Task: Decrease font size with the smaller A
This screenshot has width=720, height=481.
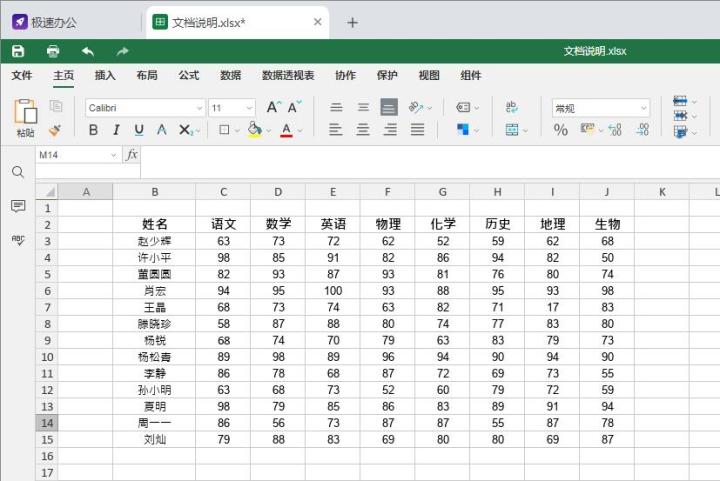Action: (x=294, y=107)
